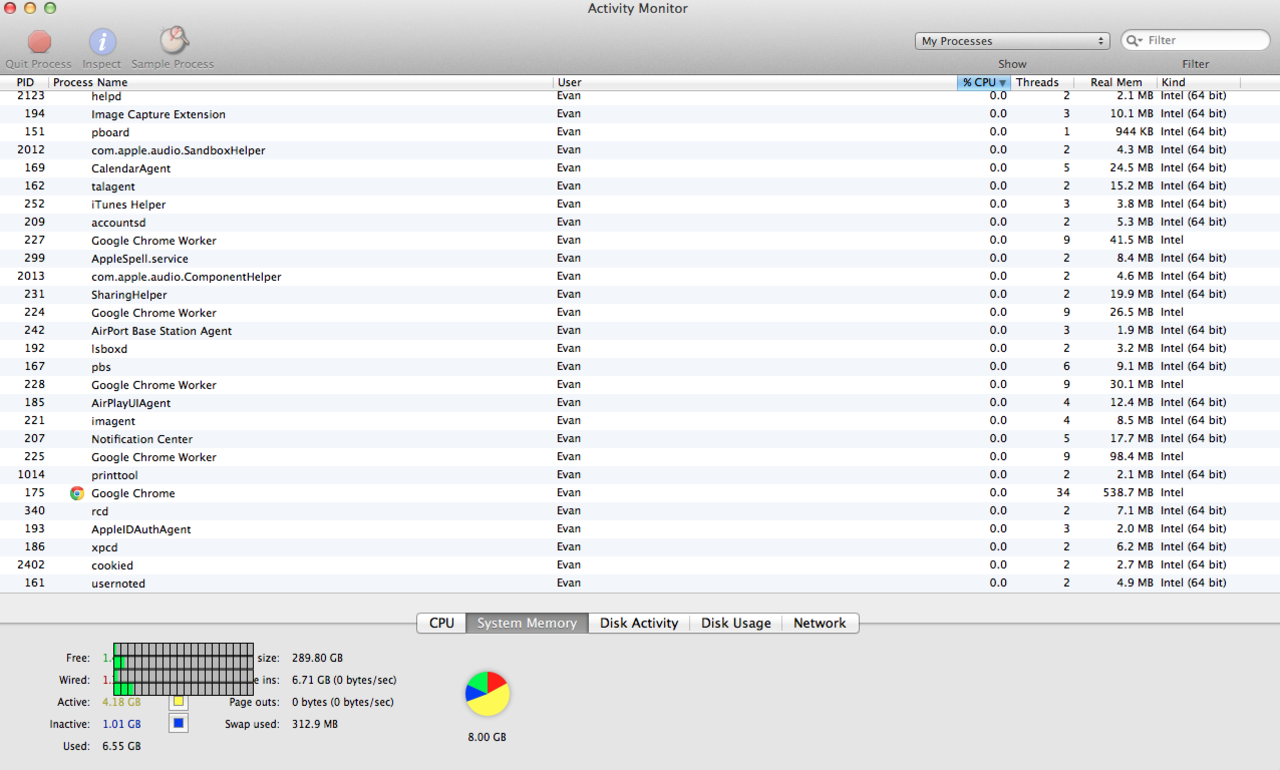Select the printtool process

[640, 474]
